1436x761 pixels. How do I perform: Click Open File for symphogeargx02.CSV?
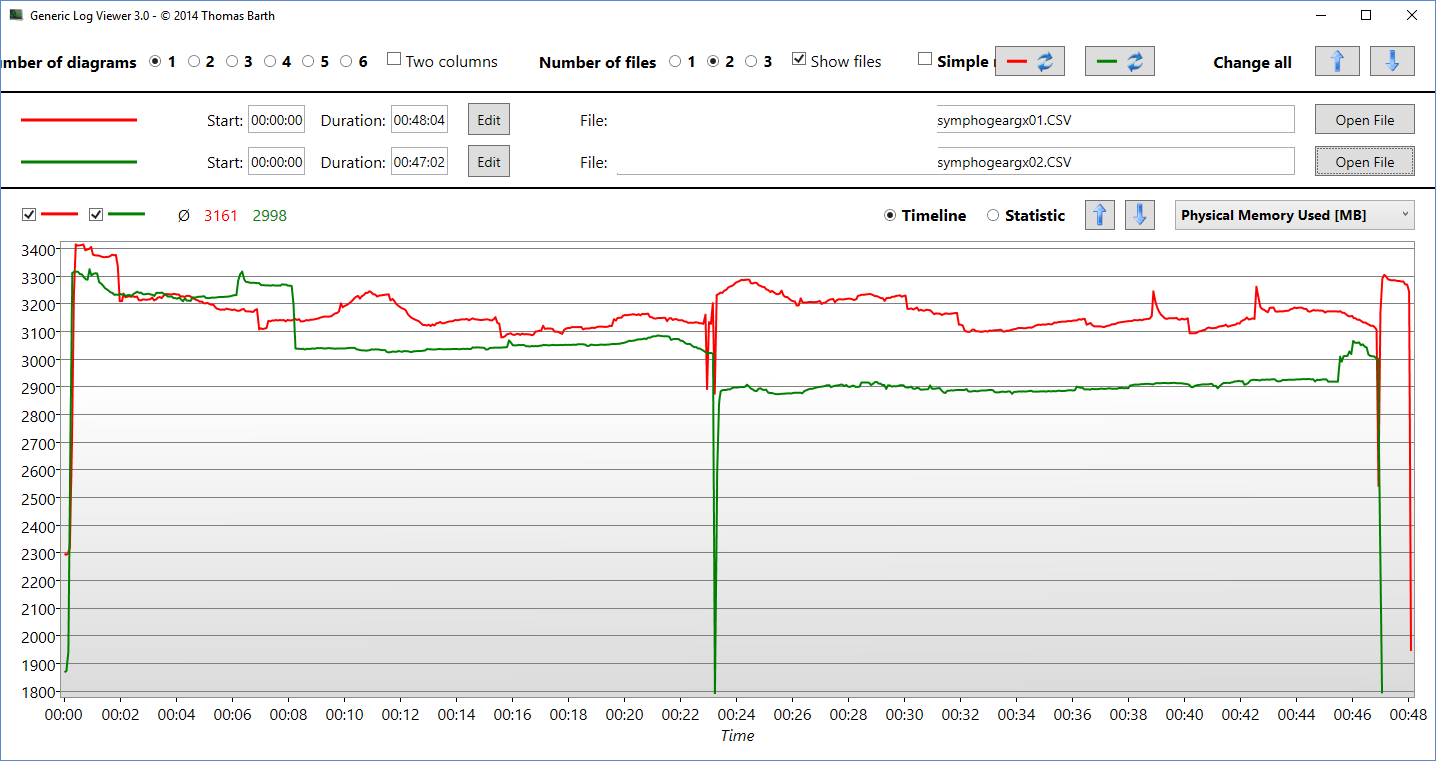[1364, 162]
